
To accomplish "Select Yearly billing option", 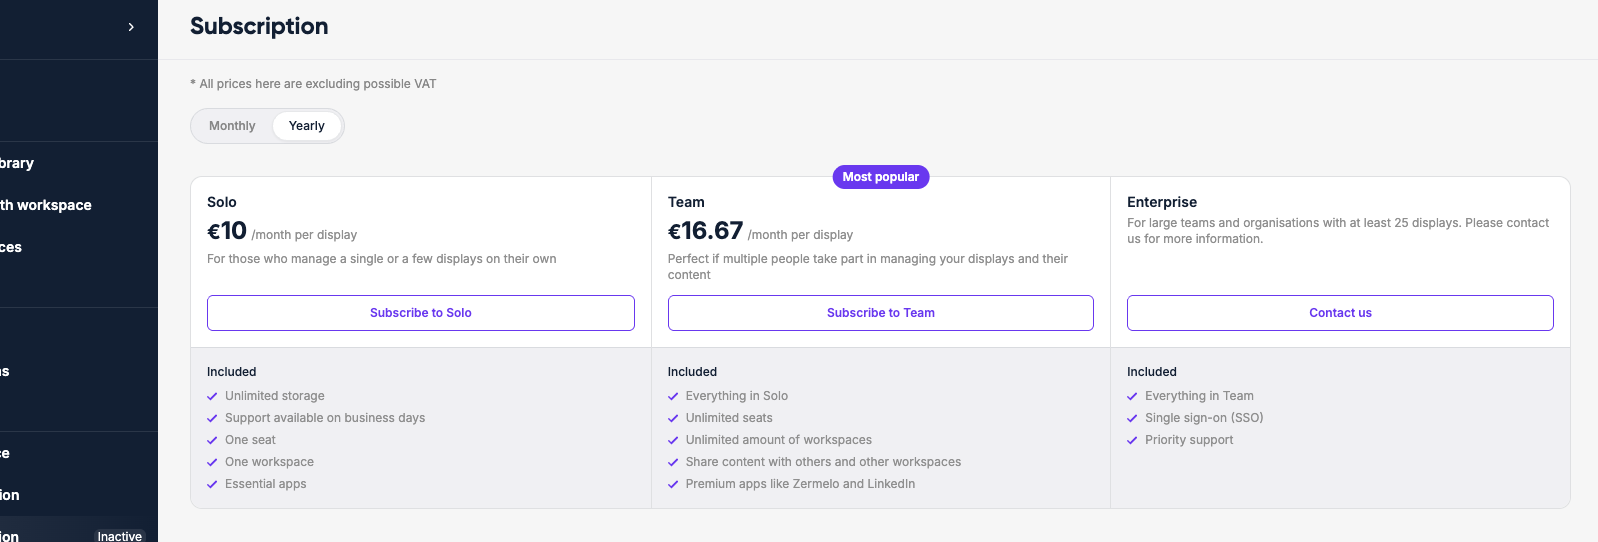I will (306, 126).
